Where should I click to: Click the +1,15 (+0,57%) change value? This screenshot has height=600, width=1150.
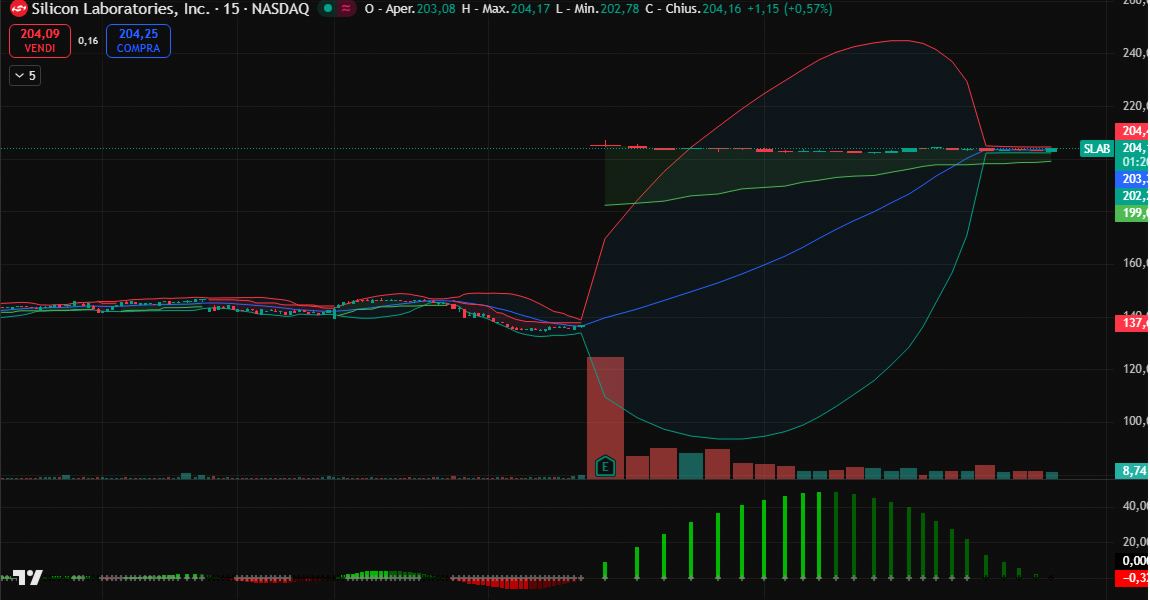point(790,9)
